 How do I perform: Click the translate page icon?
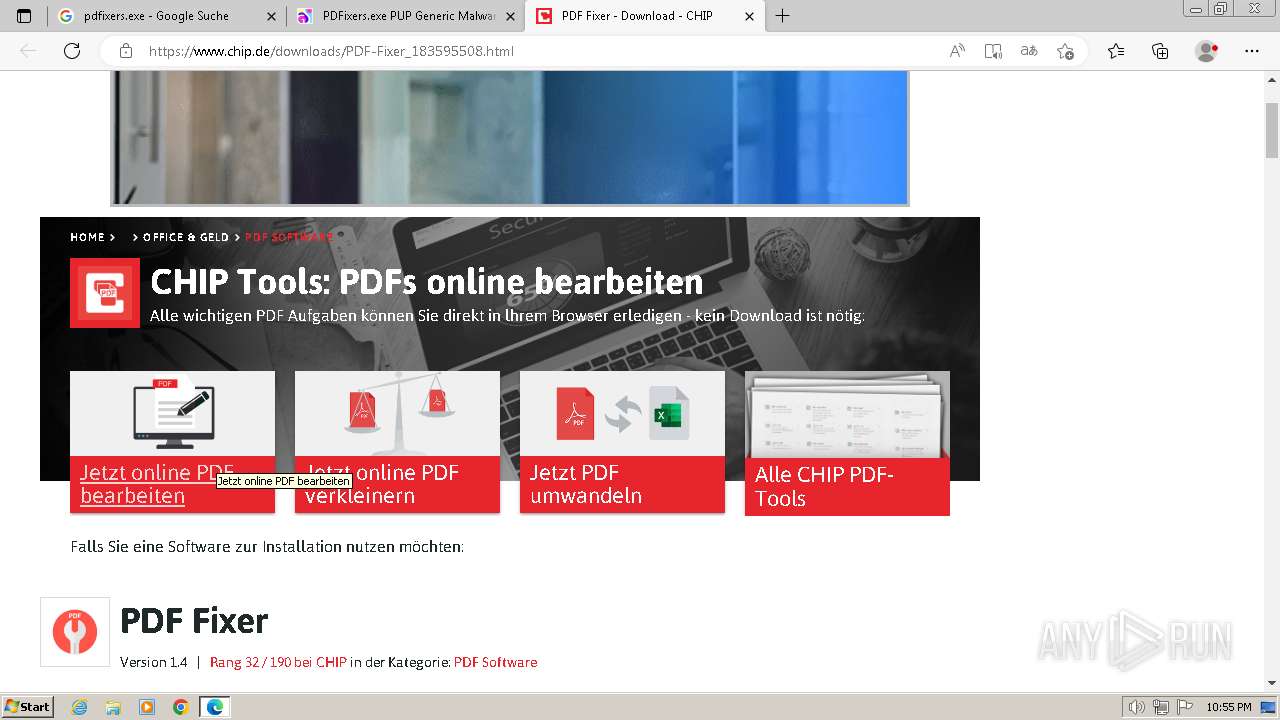1029,51
